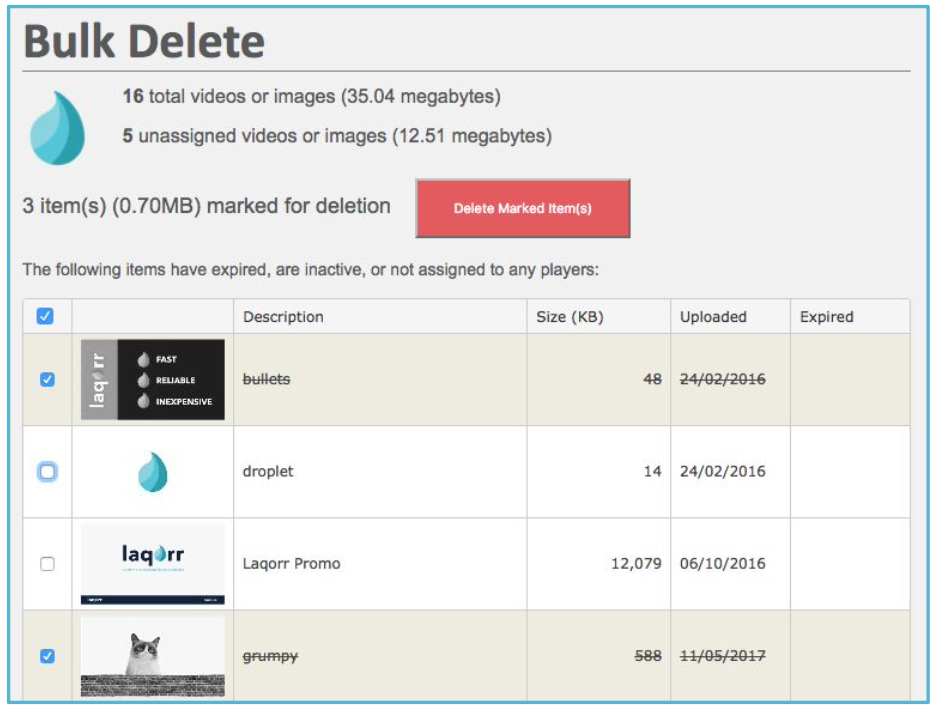
Task: Open the bullets thumbnail image
Action: click(153, 380)
